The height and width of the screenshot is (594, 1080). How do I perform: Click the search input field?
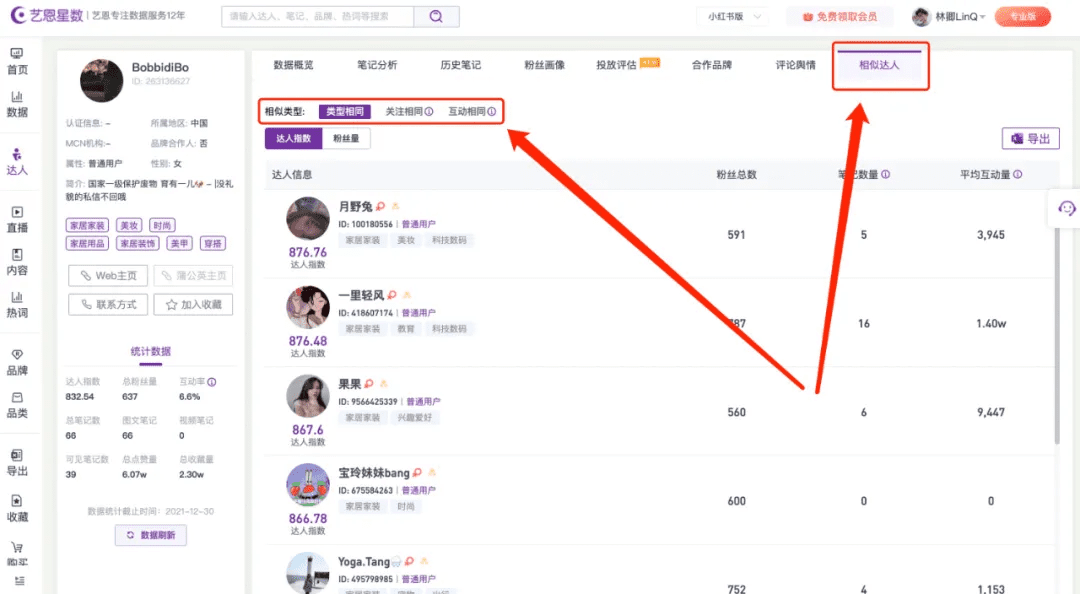pyautogui.click(x=318, y=17)
